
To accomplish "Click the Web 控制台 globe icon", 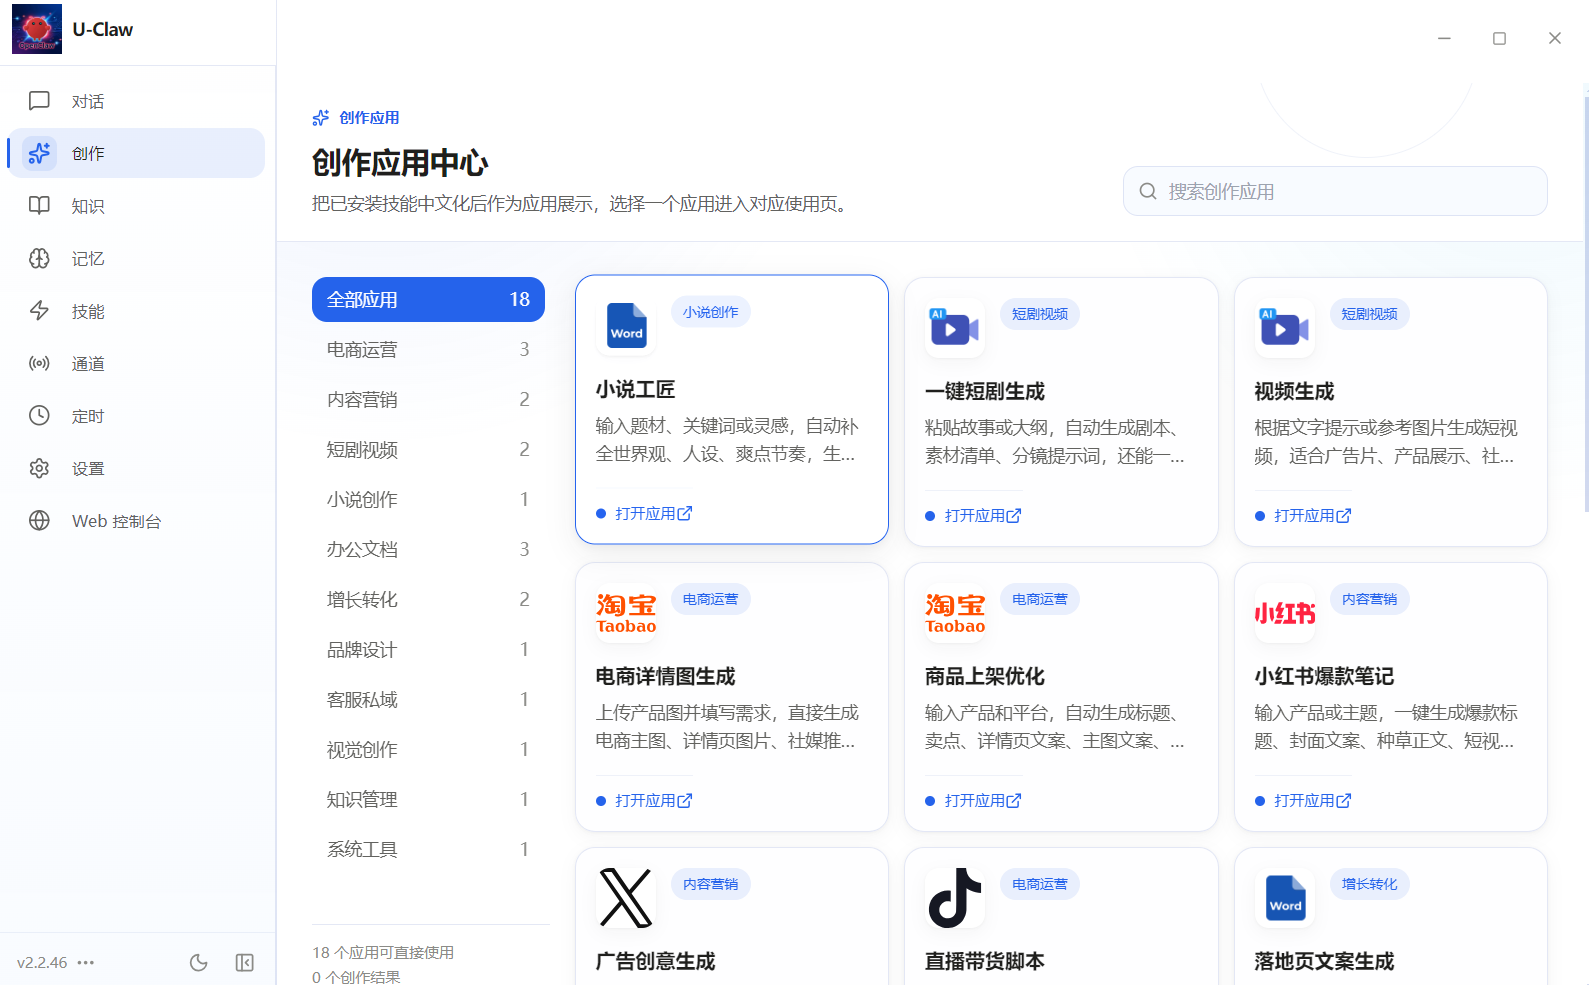I will (x=39, y=520).
